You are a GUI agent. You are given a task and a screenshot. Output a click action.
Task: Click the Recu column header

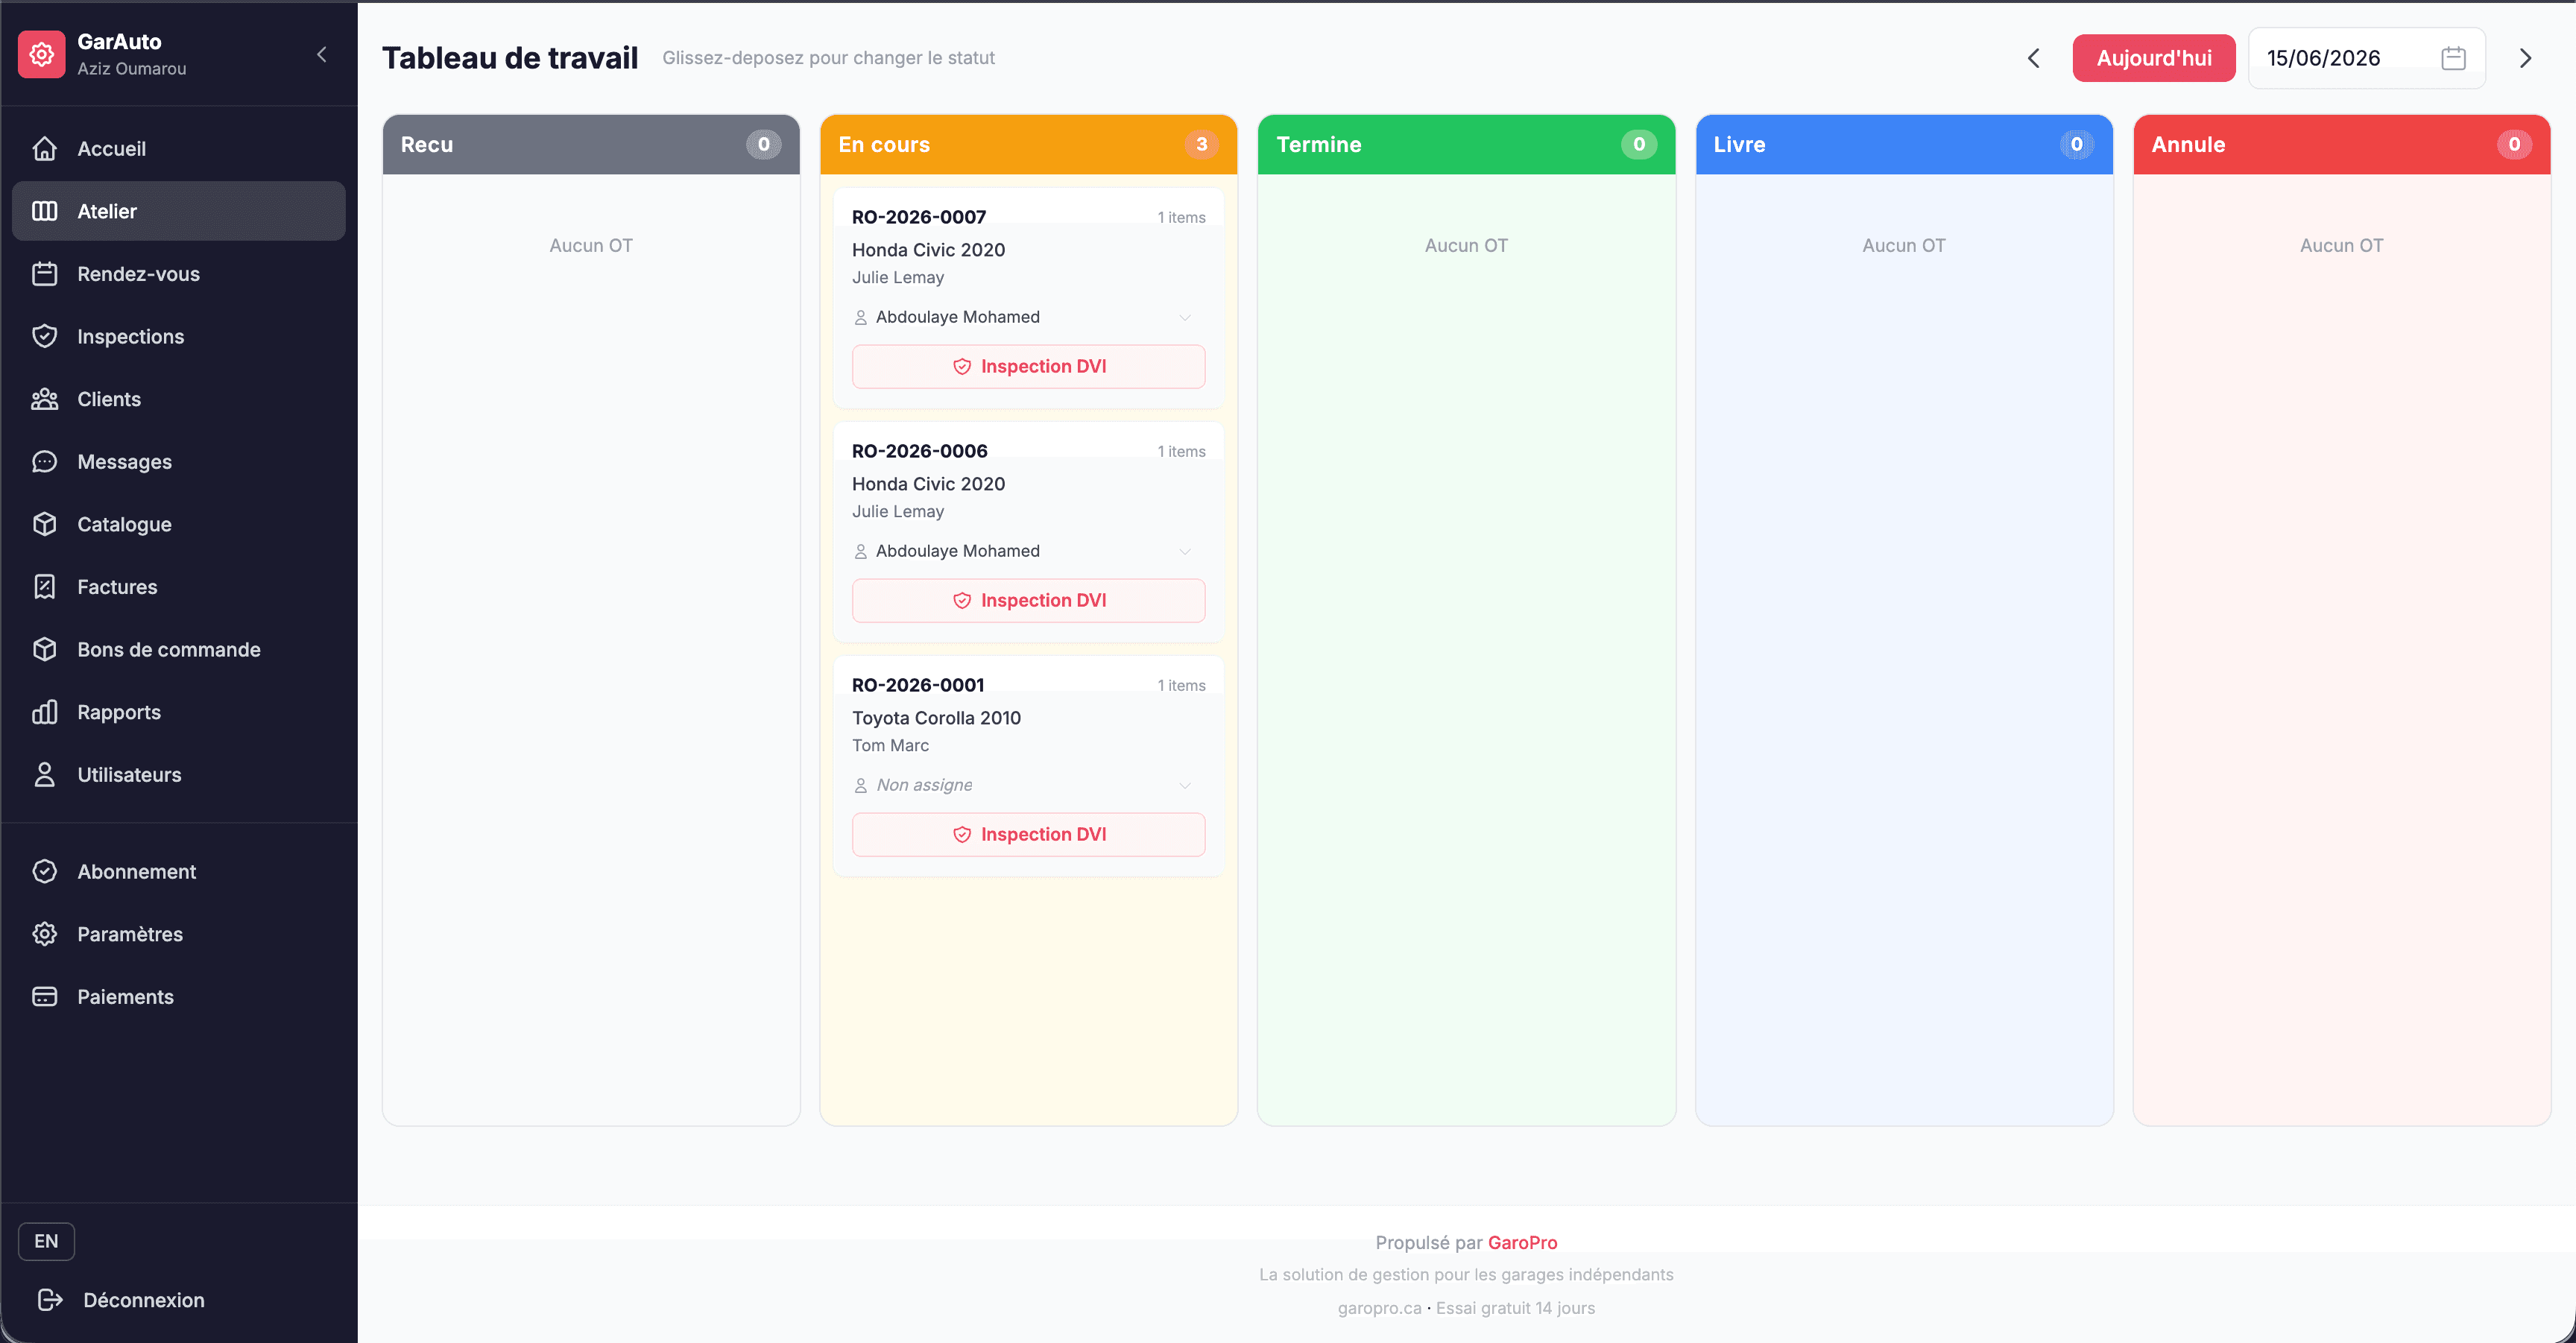pyautogui.click(x=591, y=144)
